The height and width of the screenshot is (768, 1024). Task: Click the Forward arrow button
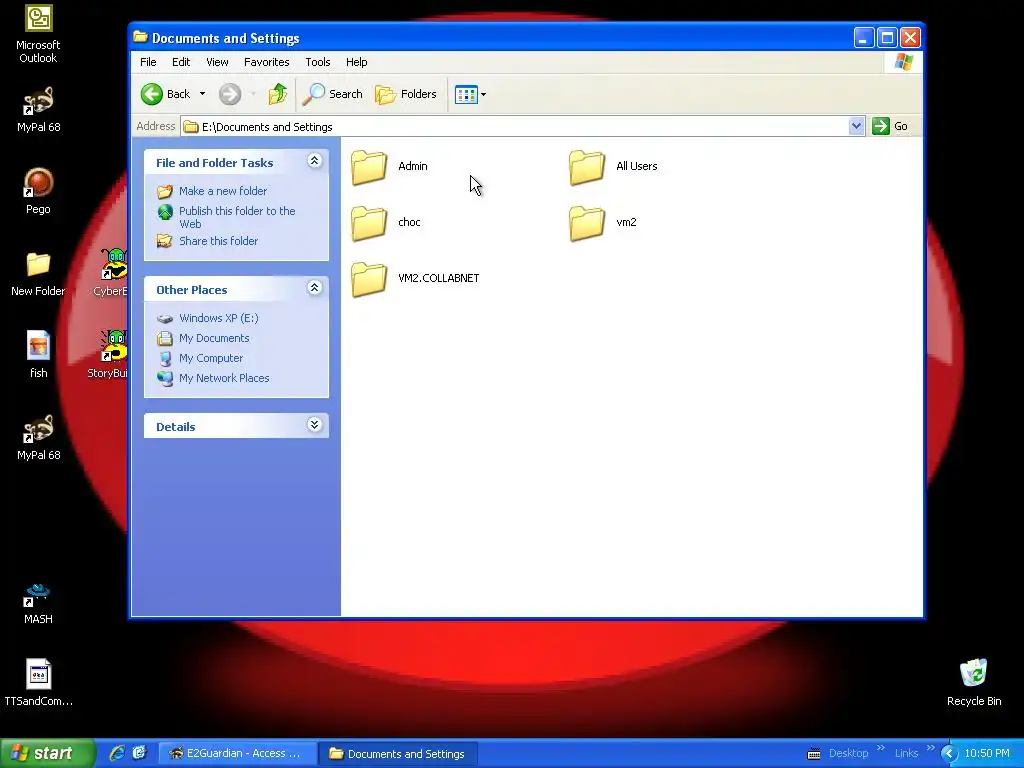coord(230,94)
